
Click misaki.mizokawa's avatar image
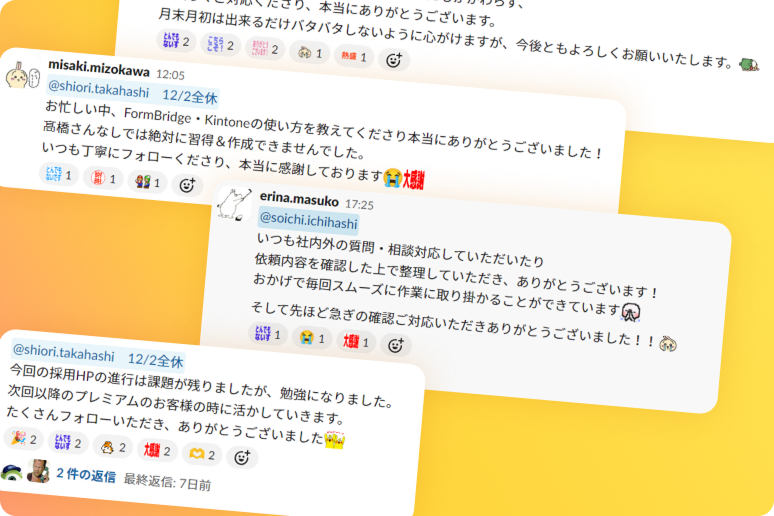point(23,76)
